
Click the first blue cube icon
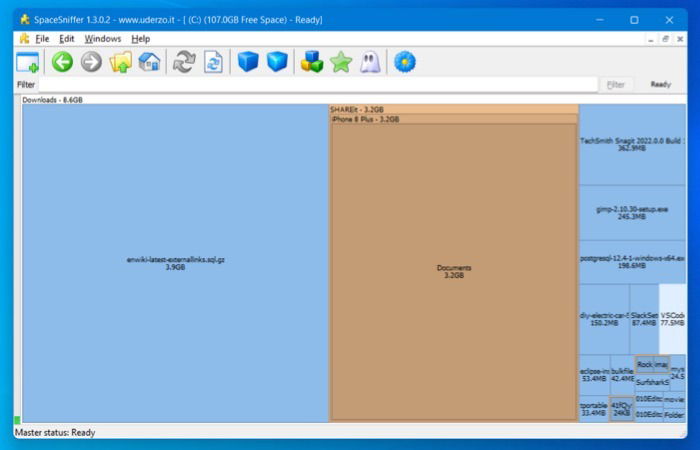pos(248,62)
